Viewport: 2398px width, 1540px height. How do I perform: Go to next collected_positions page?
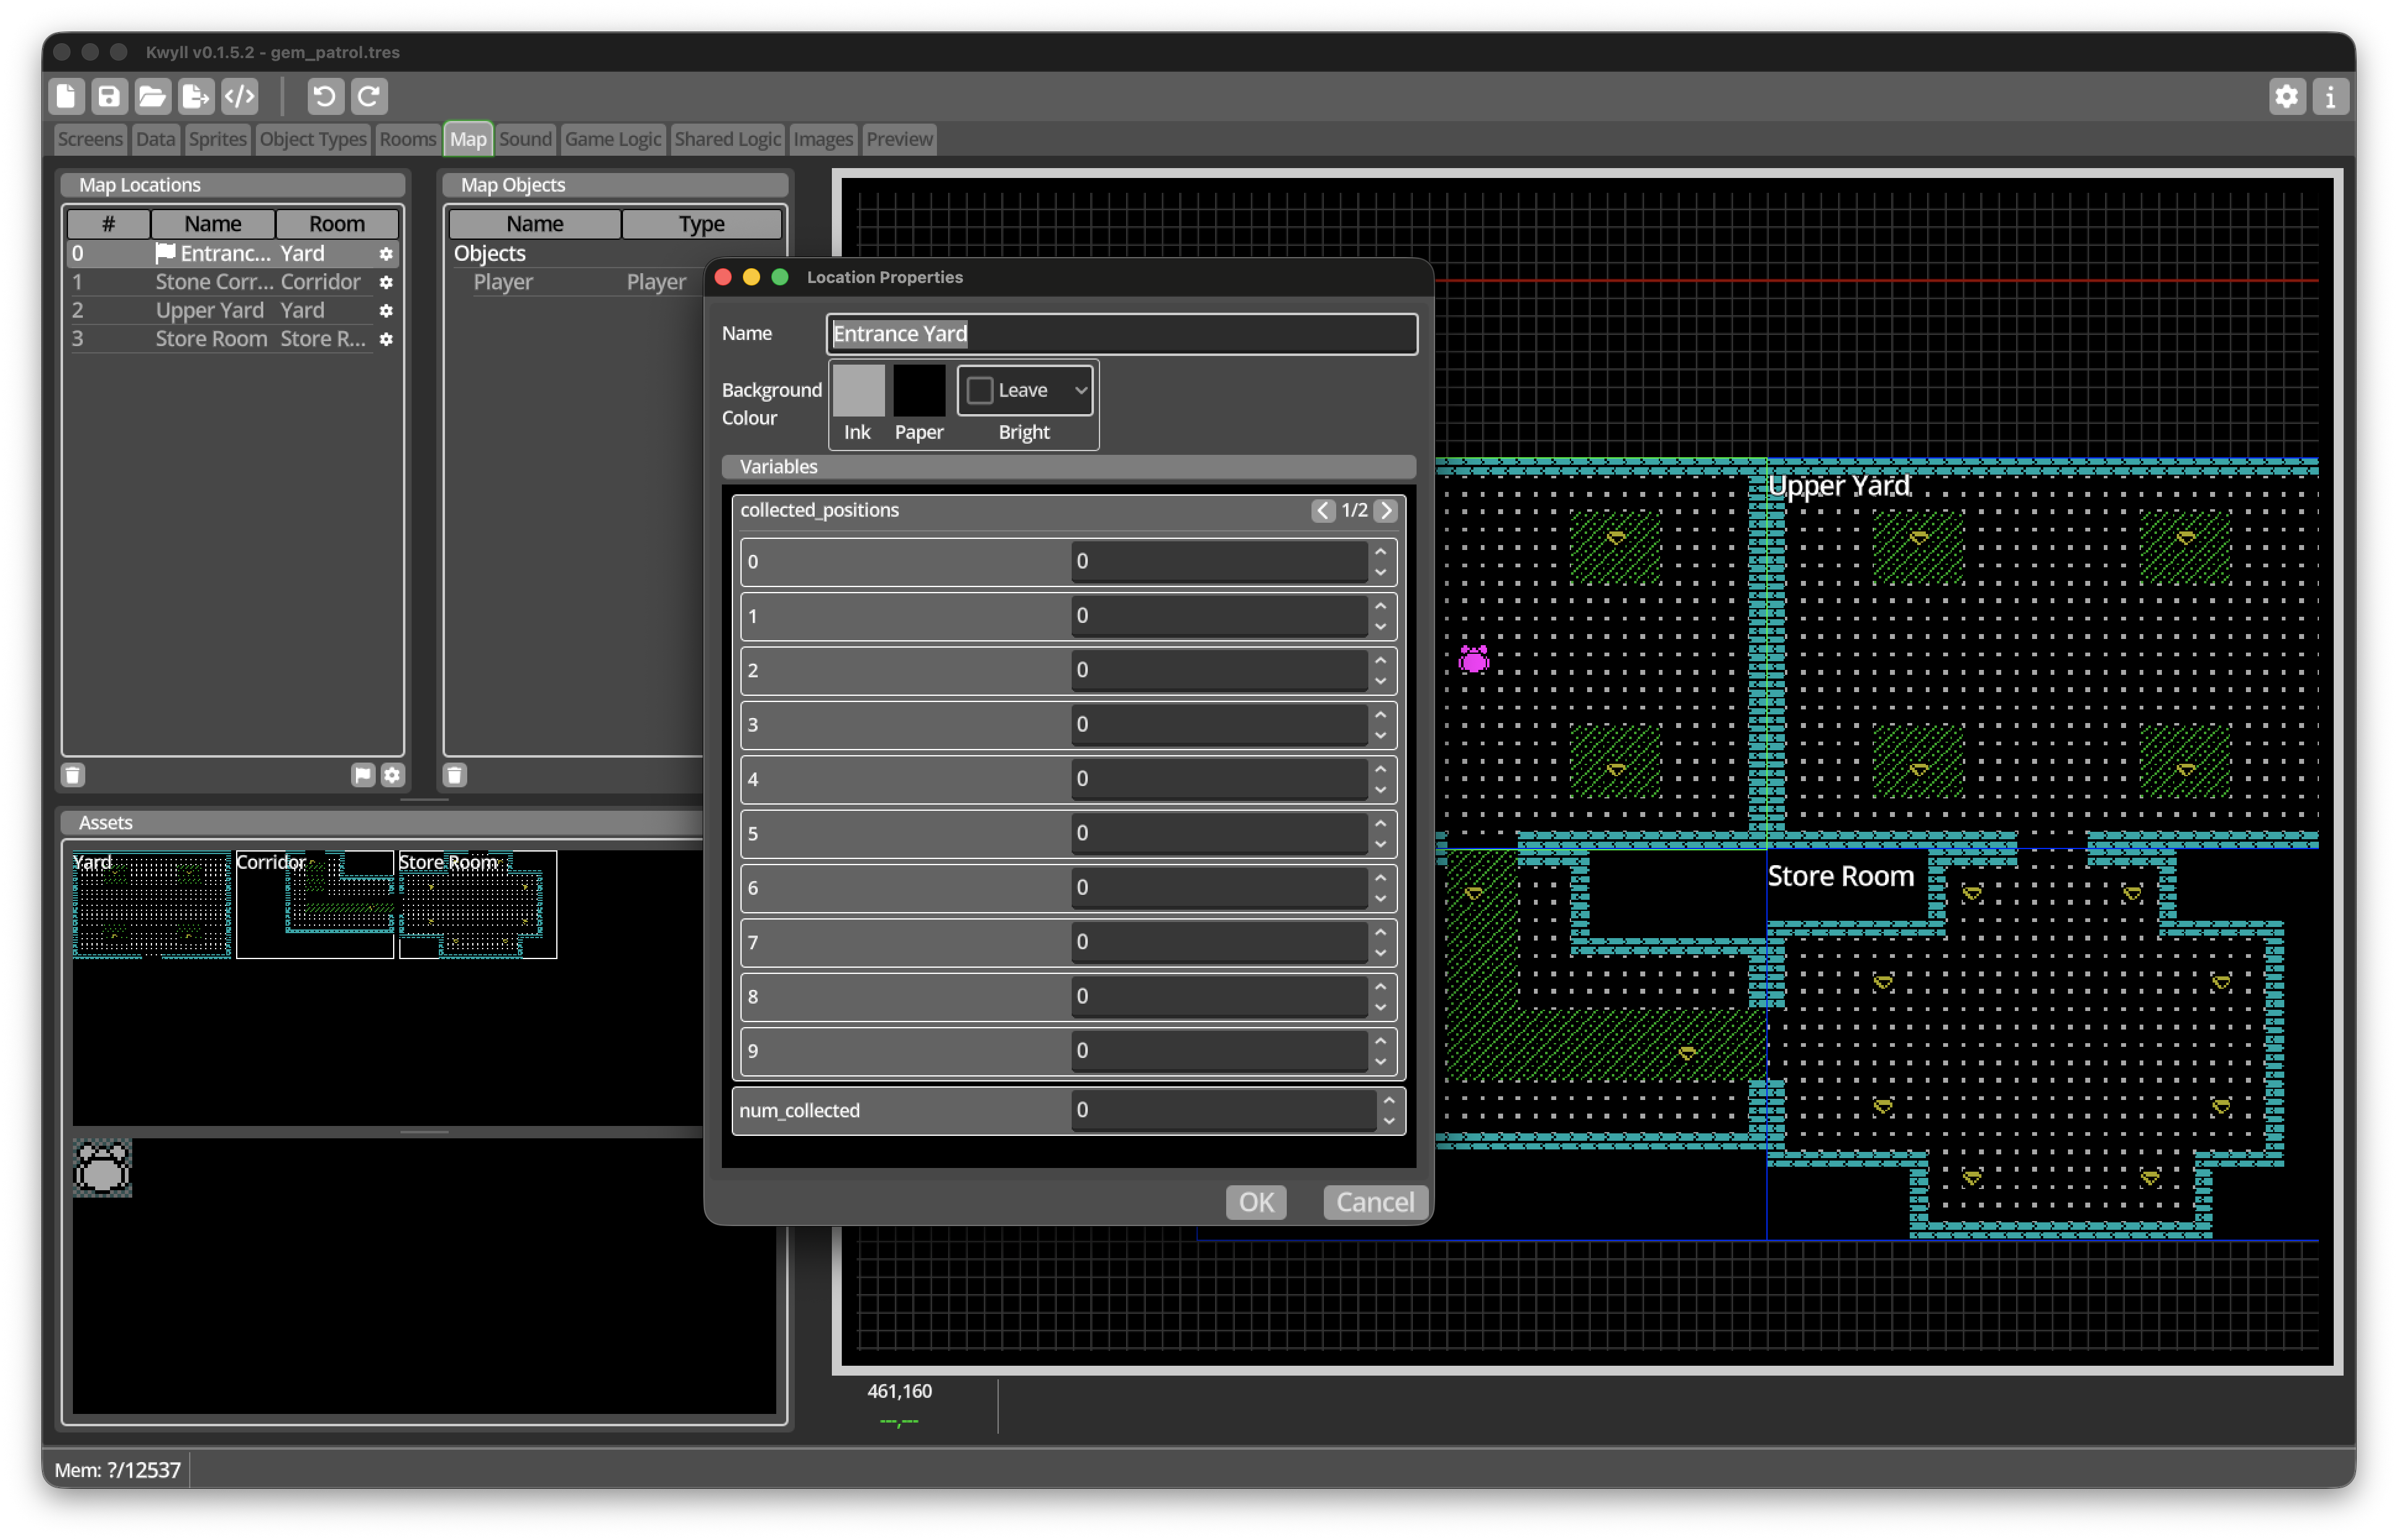click(1386, 511)
